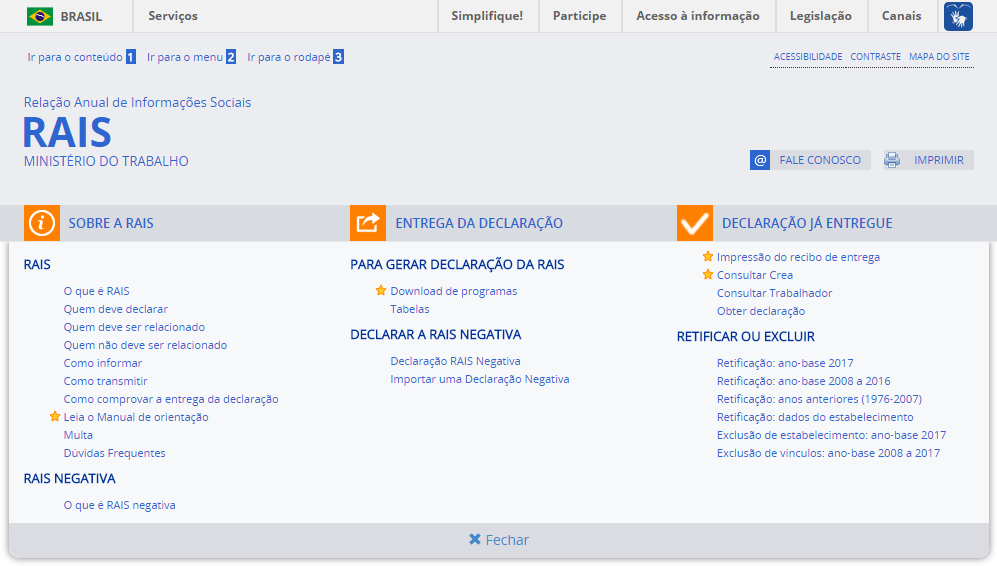Screen dimensions: 997x566
Task: Open the VLibras accessibility hands icon
Action: (958, 17)
